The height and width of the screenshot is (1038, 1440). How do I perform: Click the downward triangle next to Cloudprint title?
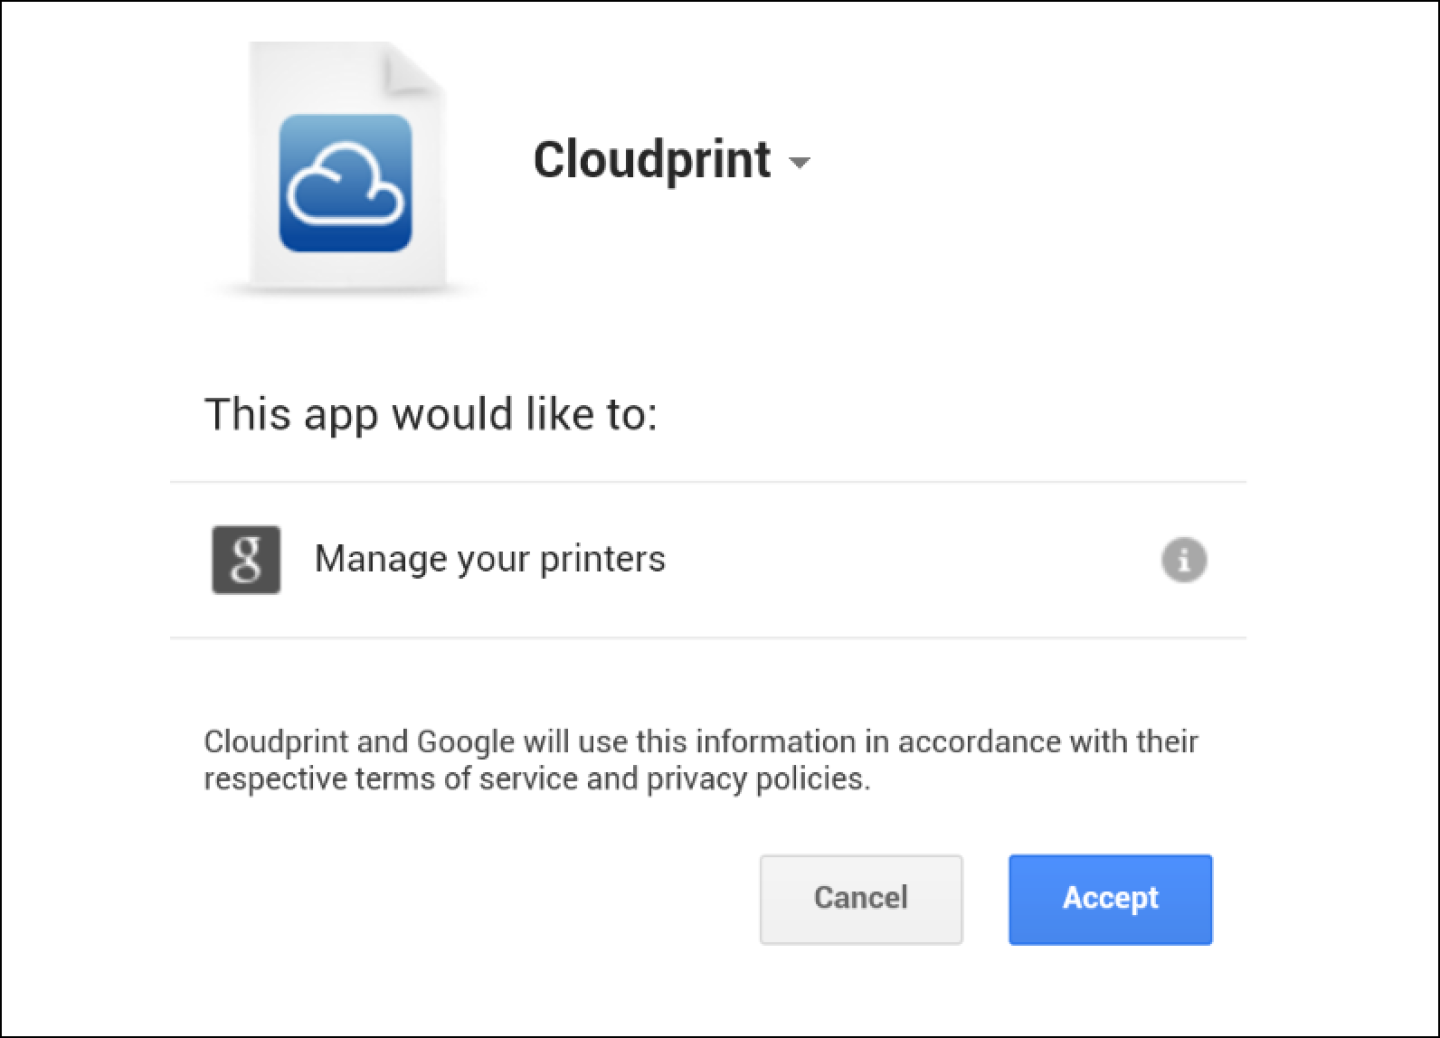(798, 162)
